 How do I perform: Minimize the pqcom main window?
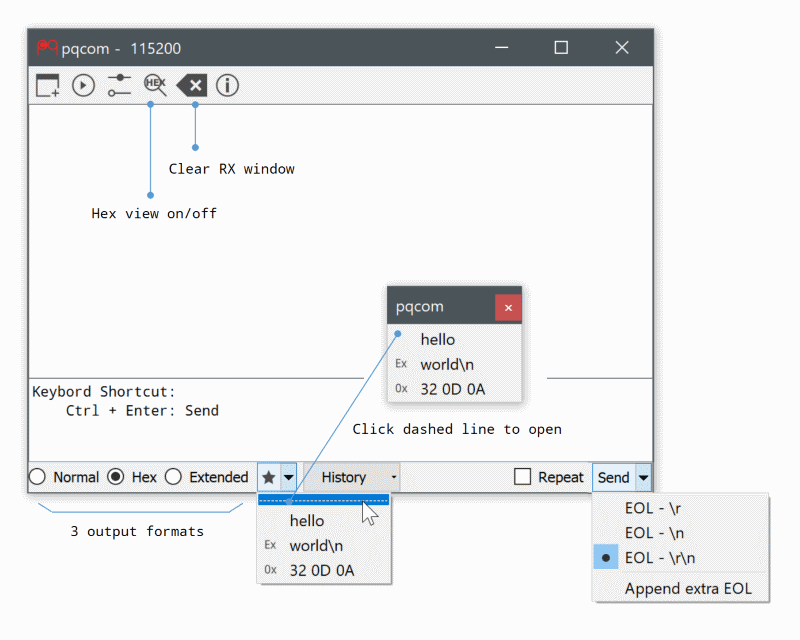pos(502,47)
